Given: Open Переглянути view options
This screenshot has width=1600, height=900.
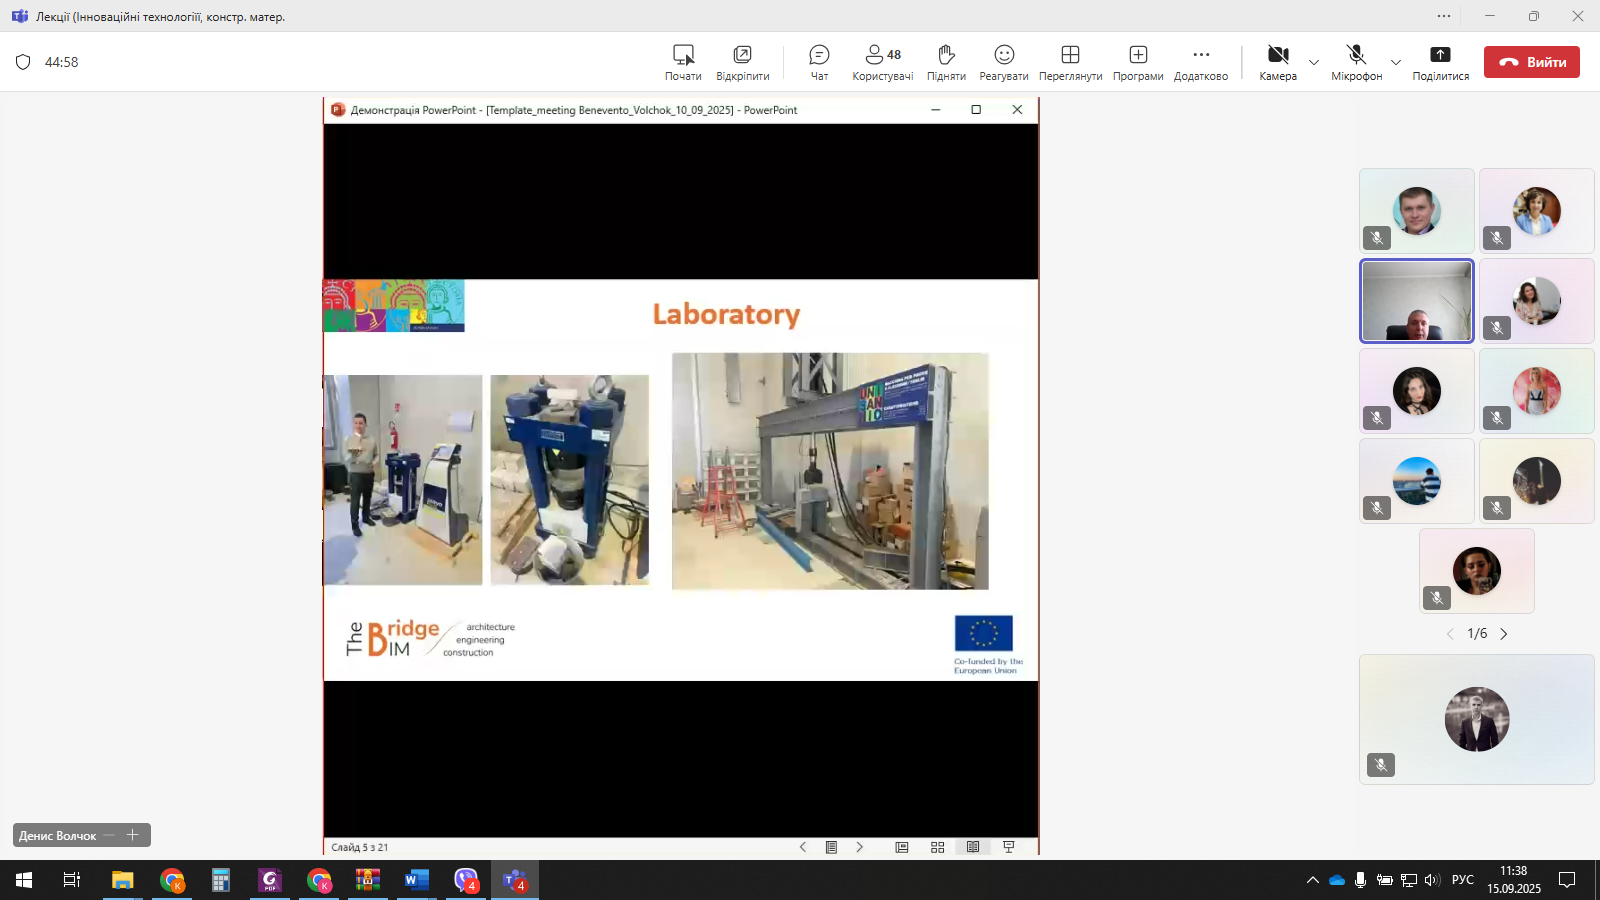Looking at the screenshot, I should [x=1070, y=62].
